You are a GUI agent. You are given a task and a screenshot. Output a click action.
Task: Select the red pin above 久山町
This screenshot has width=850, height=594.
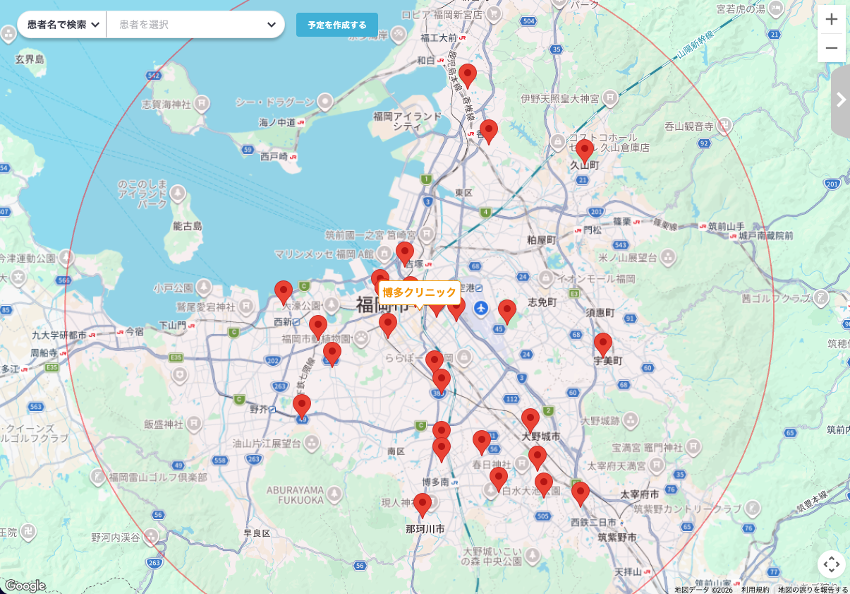click(584, 151)
